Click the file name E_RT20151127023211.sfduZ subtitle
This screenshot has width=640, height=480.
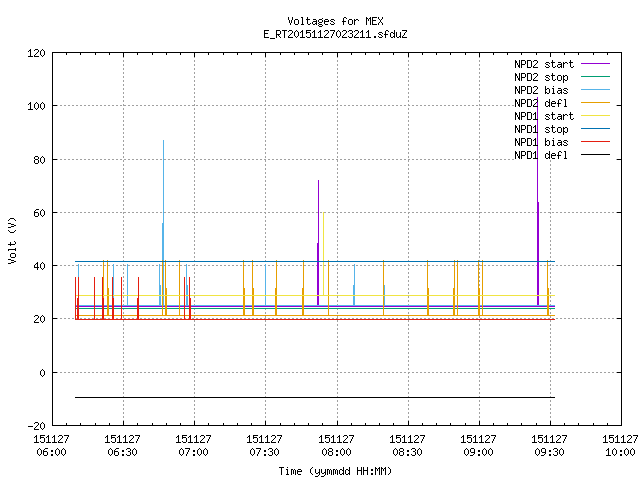click(x=335, y=34)
